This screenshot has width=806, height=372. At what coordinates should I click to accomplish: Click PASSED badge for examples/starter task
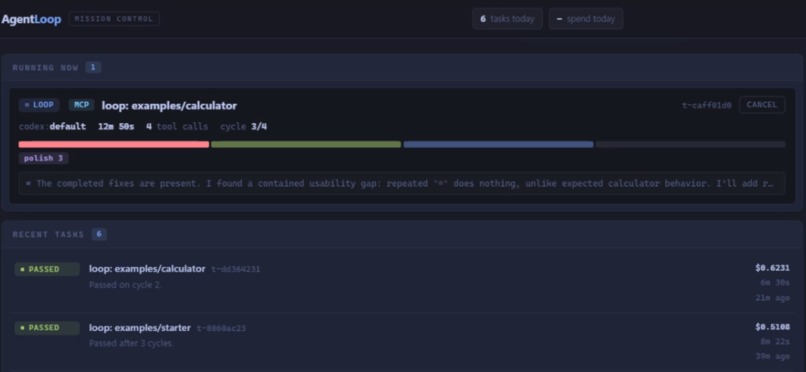pos(47,328)
